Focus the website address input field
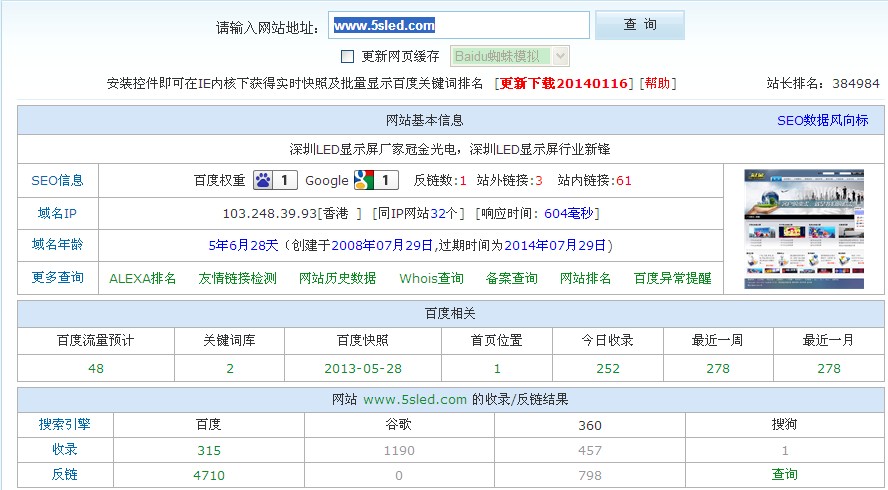This screenshot has width=888, height=490. 459,25
